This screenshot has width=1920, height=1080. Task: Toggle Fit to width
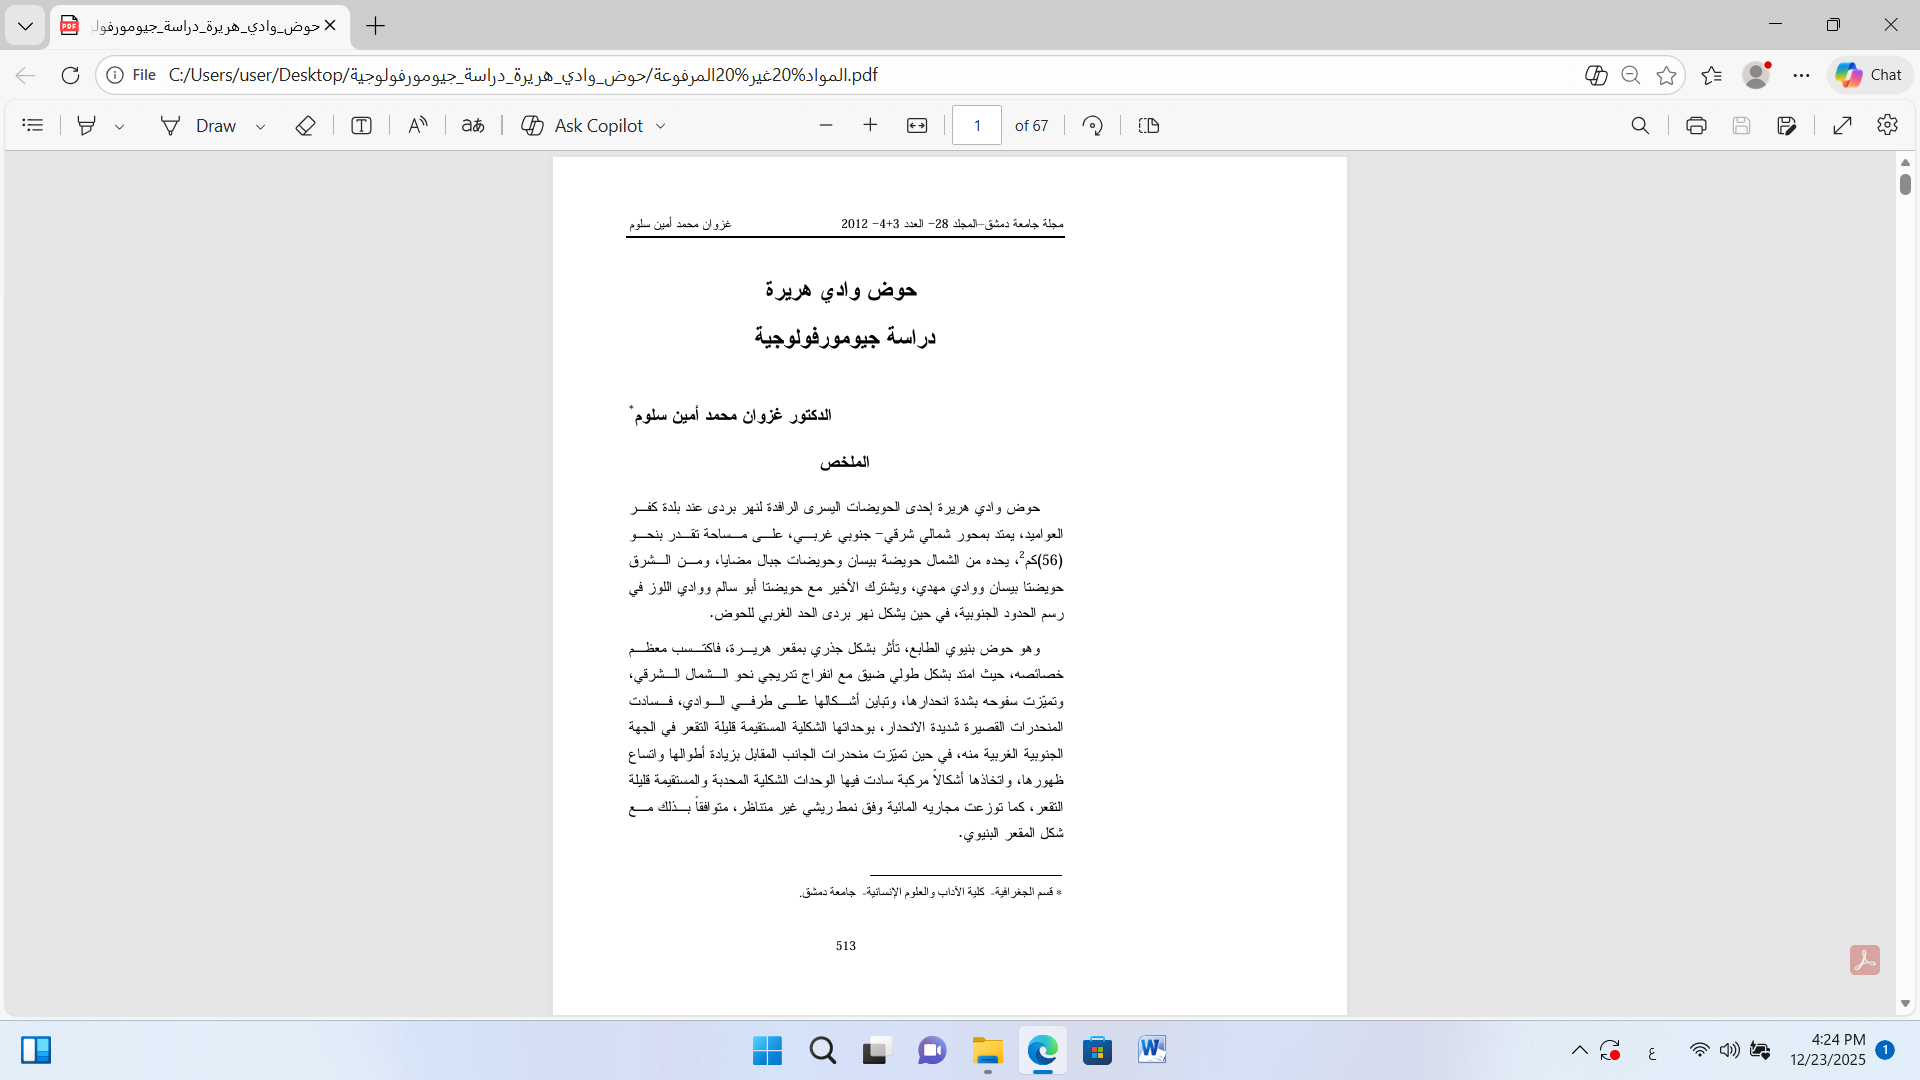(x=917, y=125)
